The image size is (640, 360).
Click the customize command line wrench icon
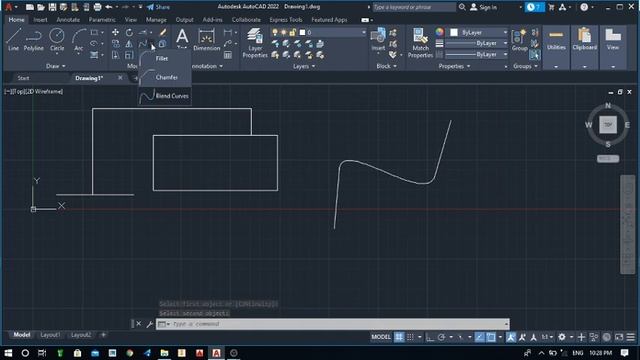[149, 324]
